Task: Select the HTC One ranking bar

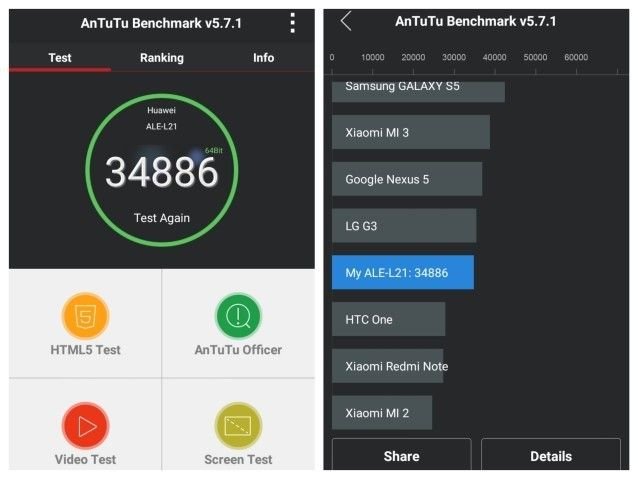Action: click(x=389, y=319)
